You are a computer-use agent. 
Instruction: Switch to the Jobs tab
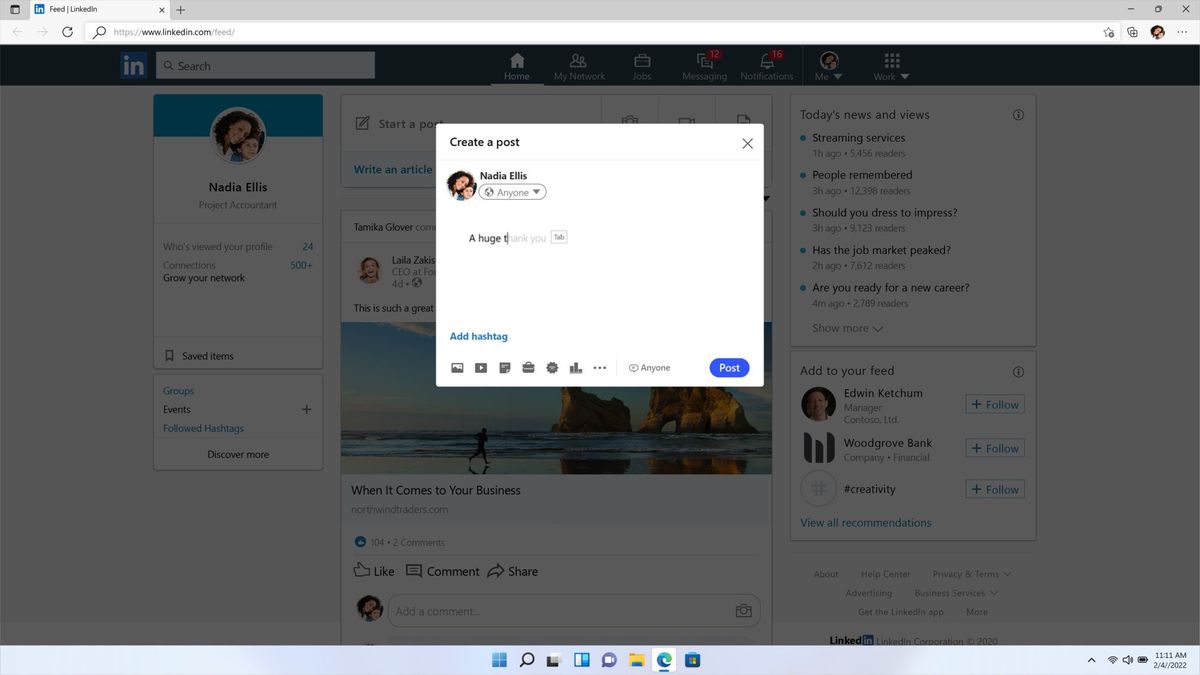pyautogui.click(x=639, y=64)
